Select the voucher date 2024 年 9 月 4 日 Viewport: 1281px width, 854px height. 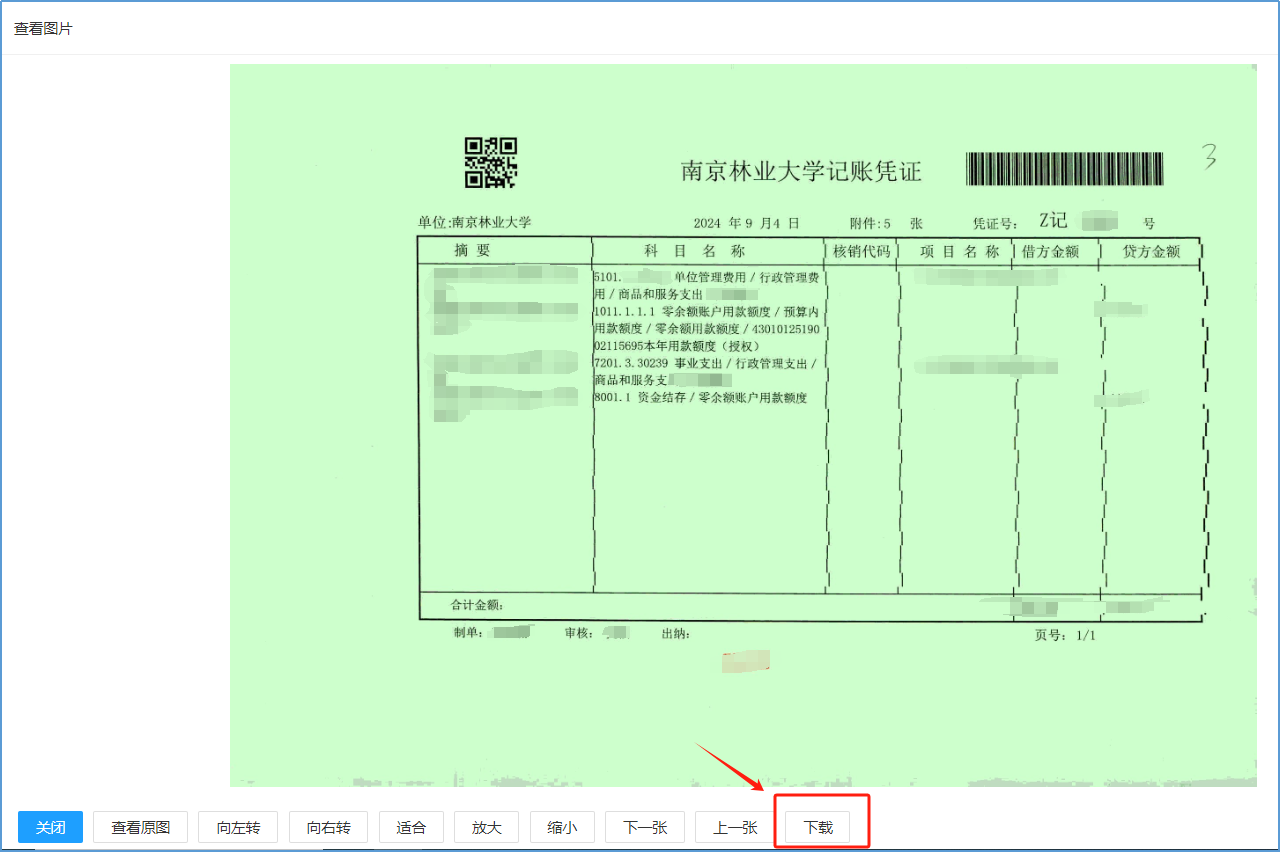[747, 223]
